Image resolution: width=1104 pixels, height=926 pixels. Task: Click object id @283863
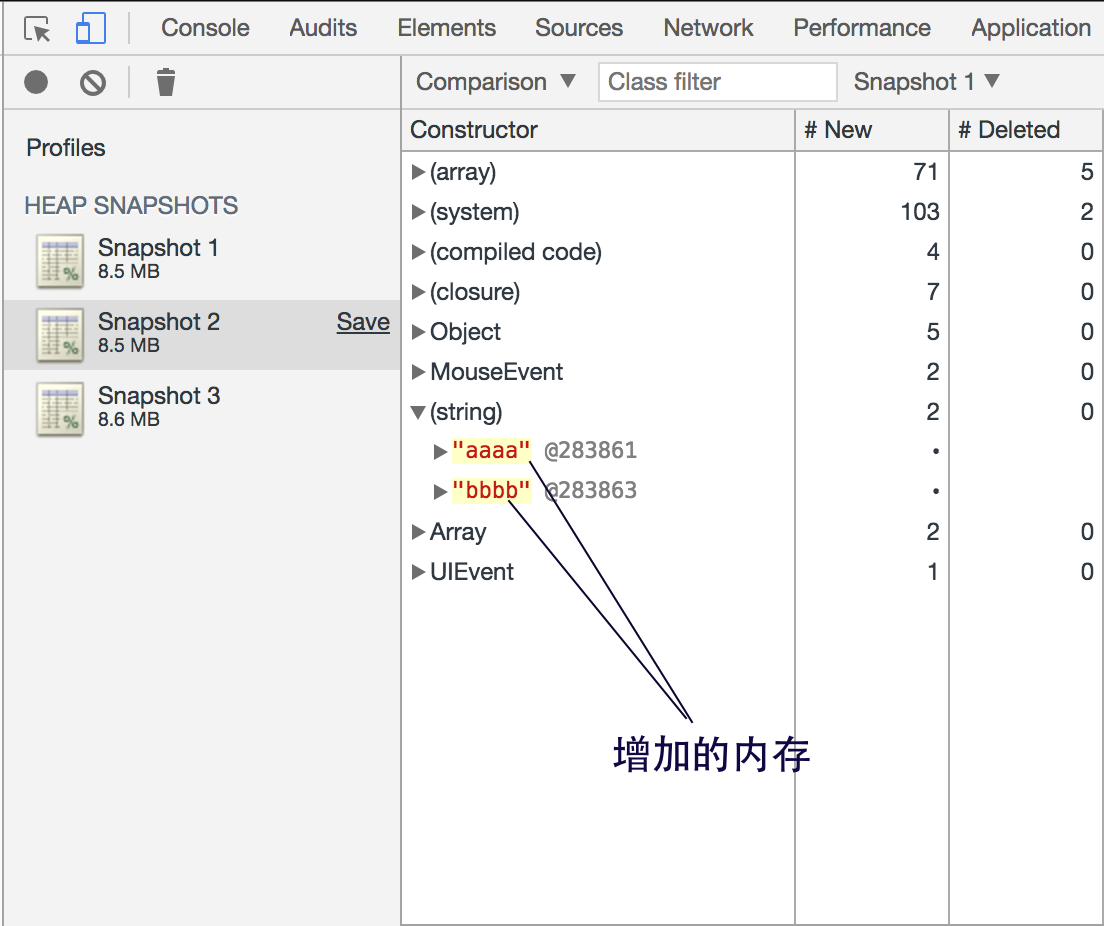pos(590,490)
